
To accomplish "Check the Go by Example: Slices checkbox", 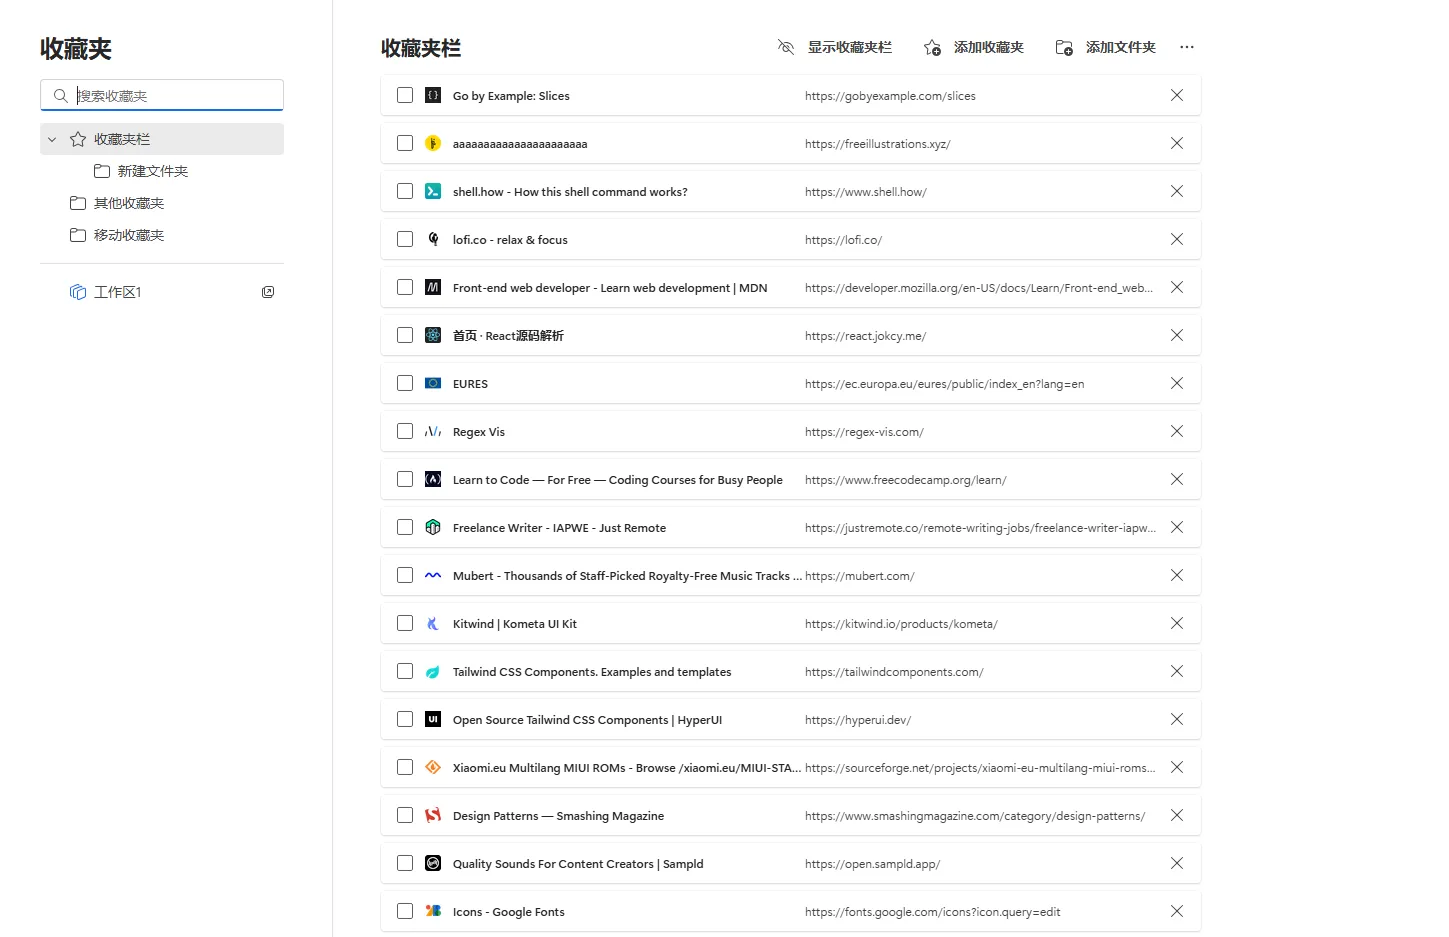I will (x=405, y=95).
